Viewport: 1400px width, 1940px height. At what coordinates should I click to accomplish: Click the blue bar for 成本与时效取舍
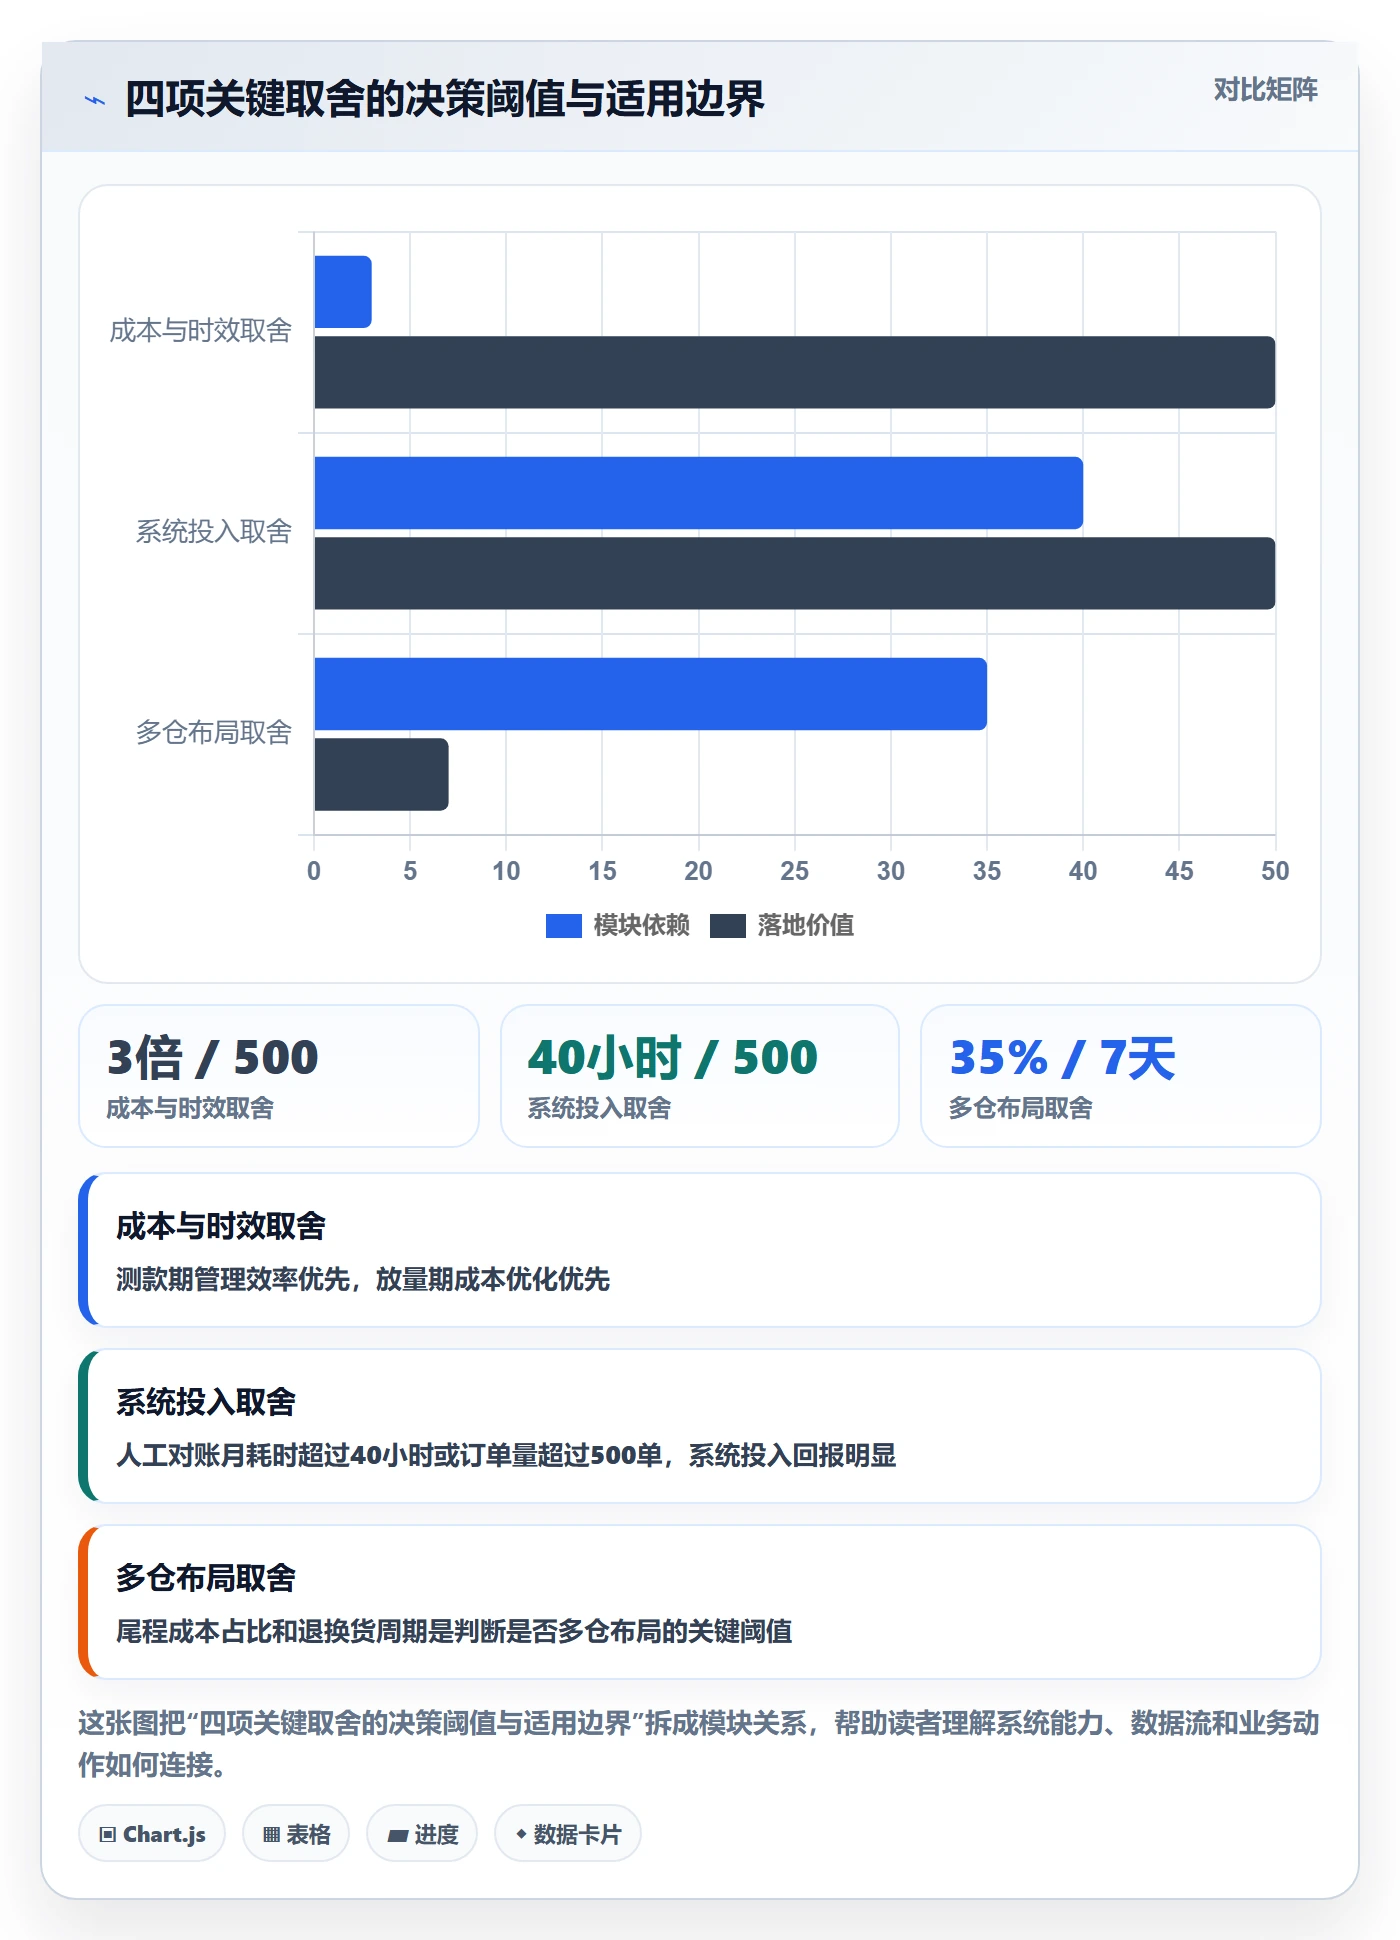pos(343,292)
